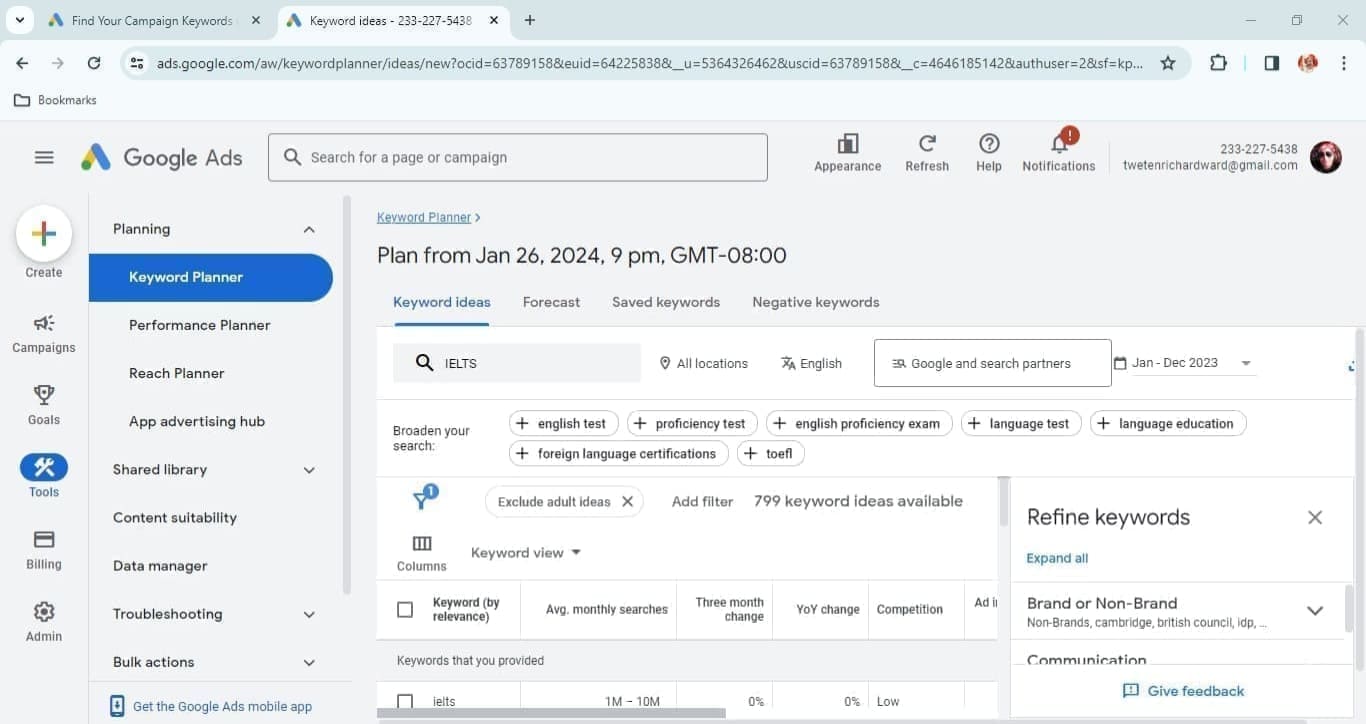Open the Jan - Dec 2023 date range dropdown

pyautogui.click(x=1184, y=363)
